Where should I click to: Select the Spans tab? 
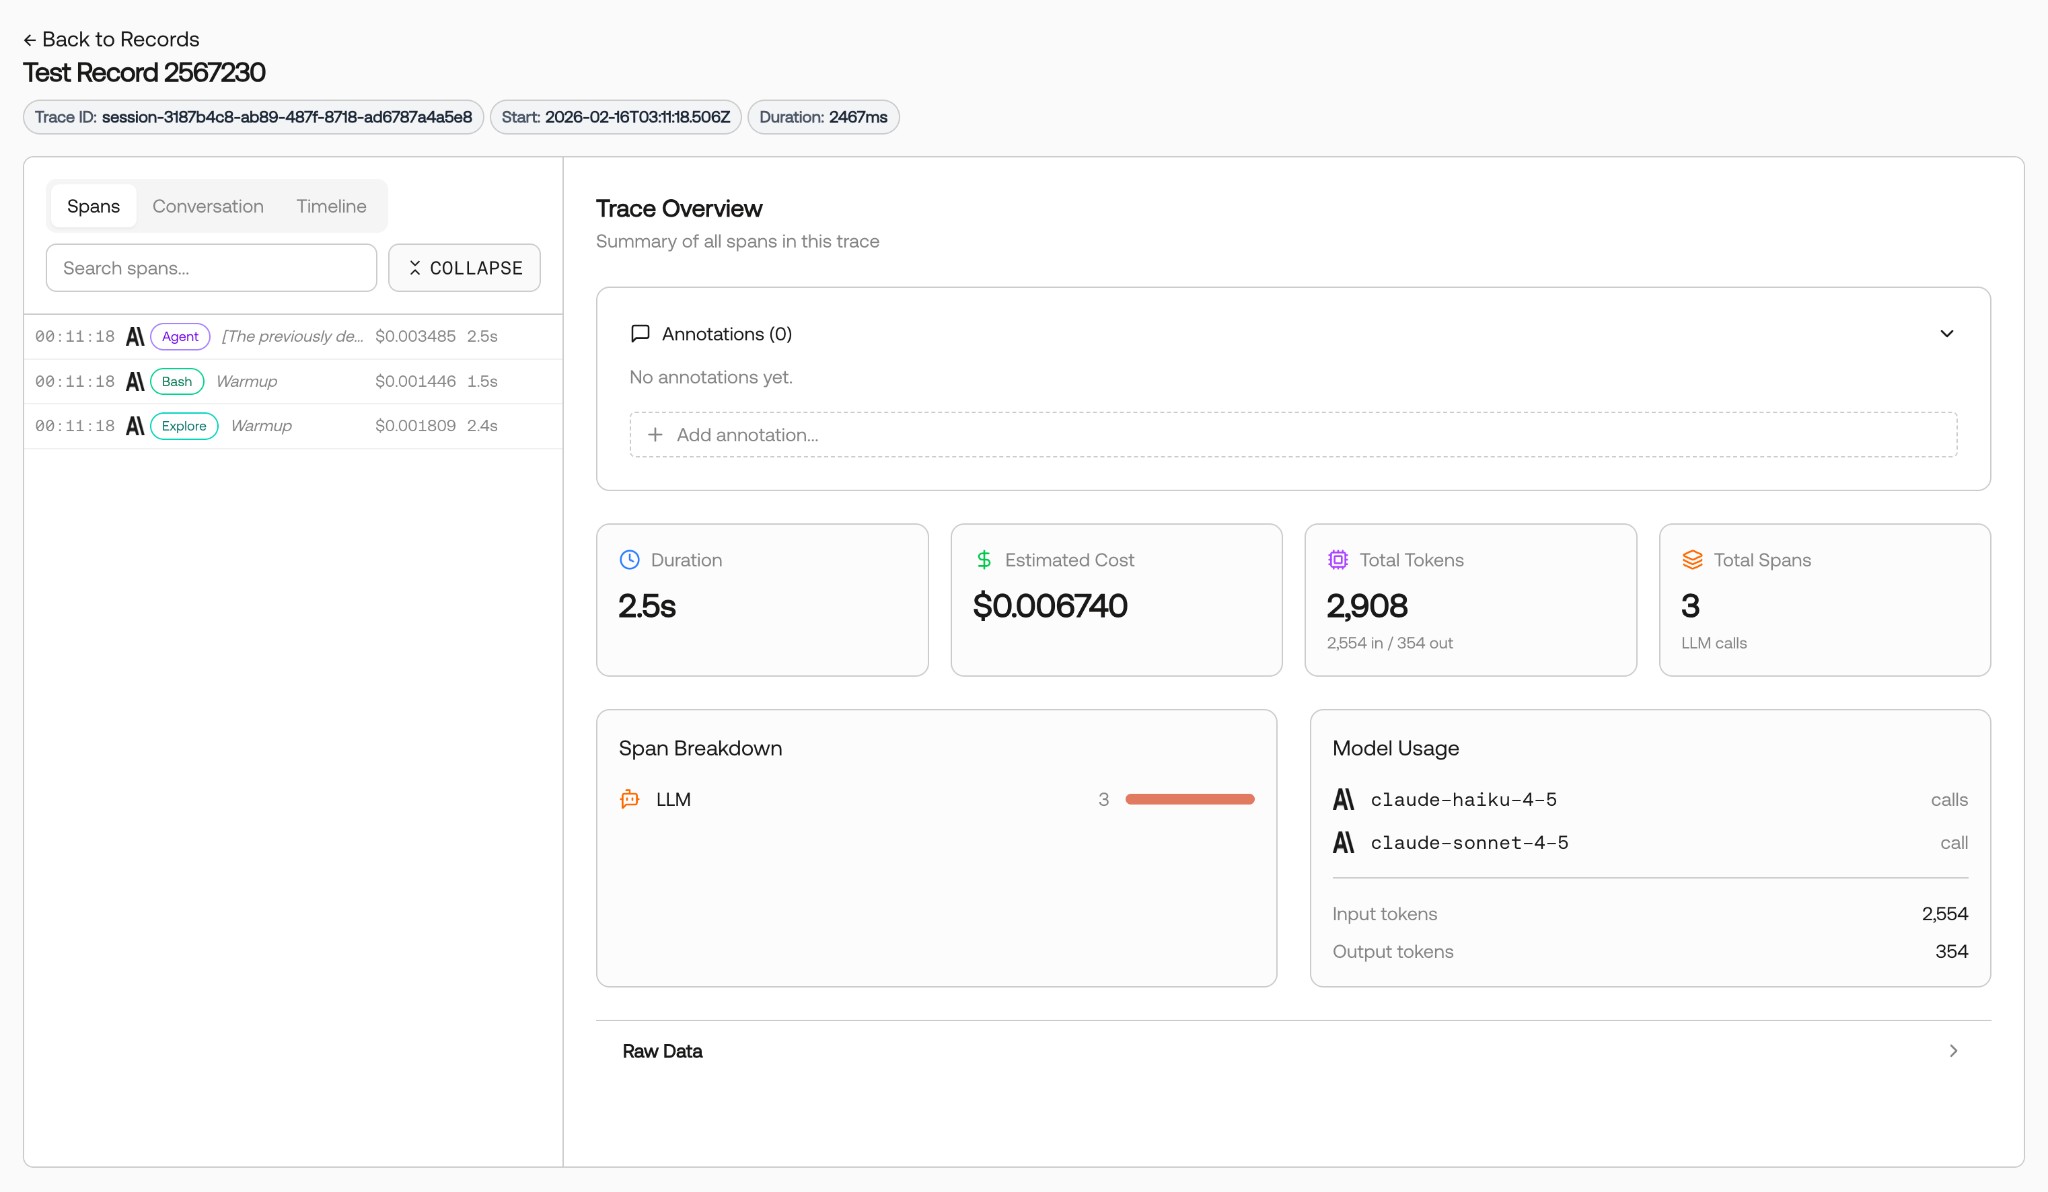[93, 206]
